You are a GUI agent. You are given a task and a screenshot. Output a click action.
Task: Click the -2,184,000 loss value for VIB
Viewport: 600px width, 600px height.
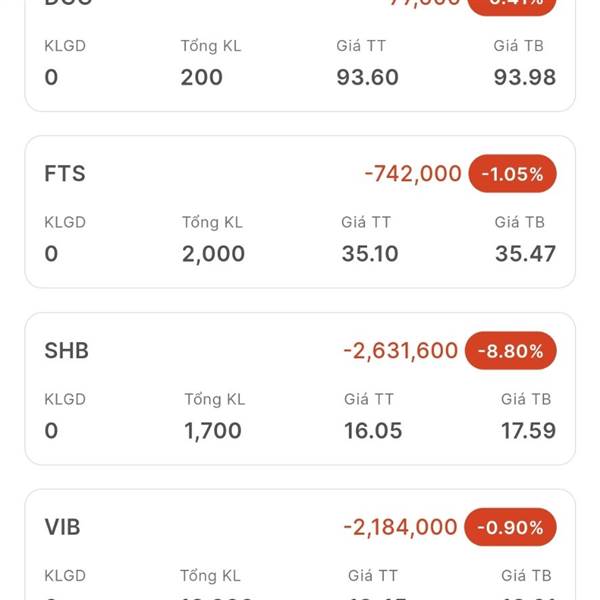[400, 527]
